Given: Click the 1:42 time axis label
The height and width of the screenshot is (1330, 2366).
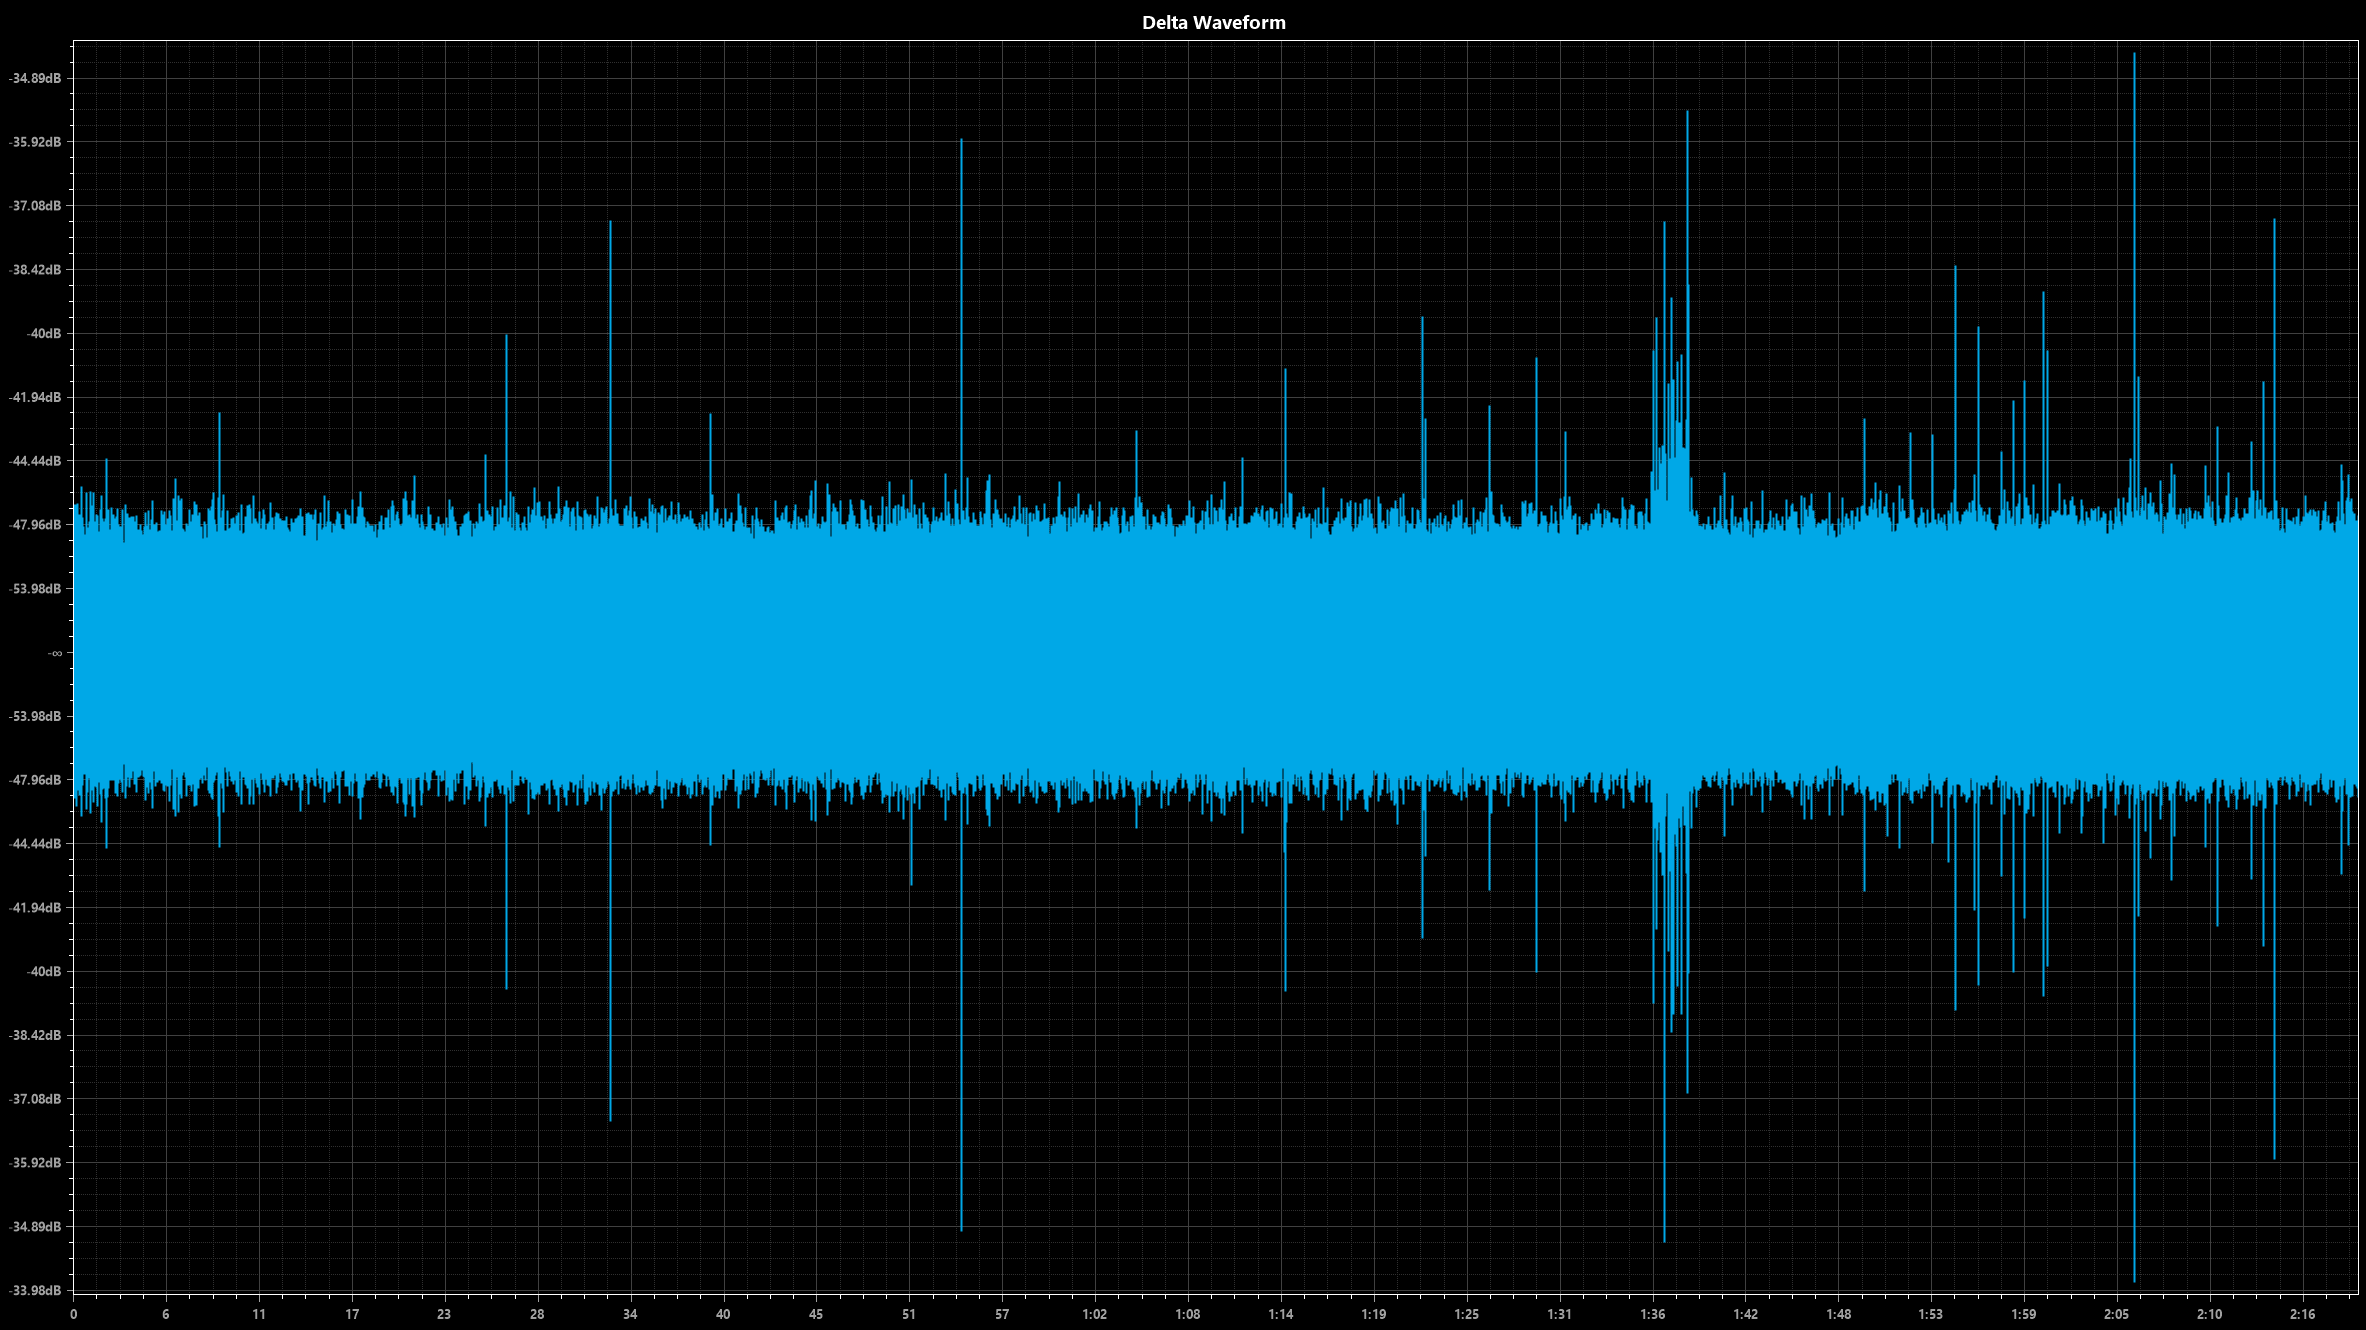Looking at the screenshot, I should click(x=1746, y=1314).
